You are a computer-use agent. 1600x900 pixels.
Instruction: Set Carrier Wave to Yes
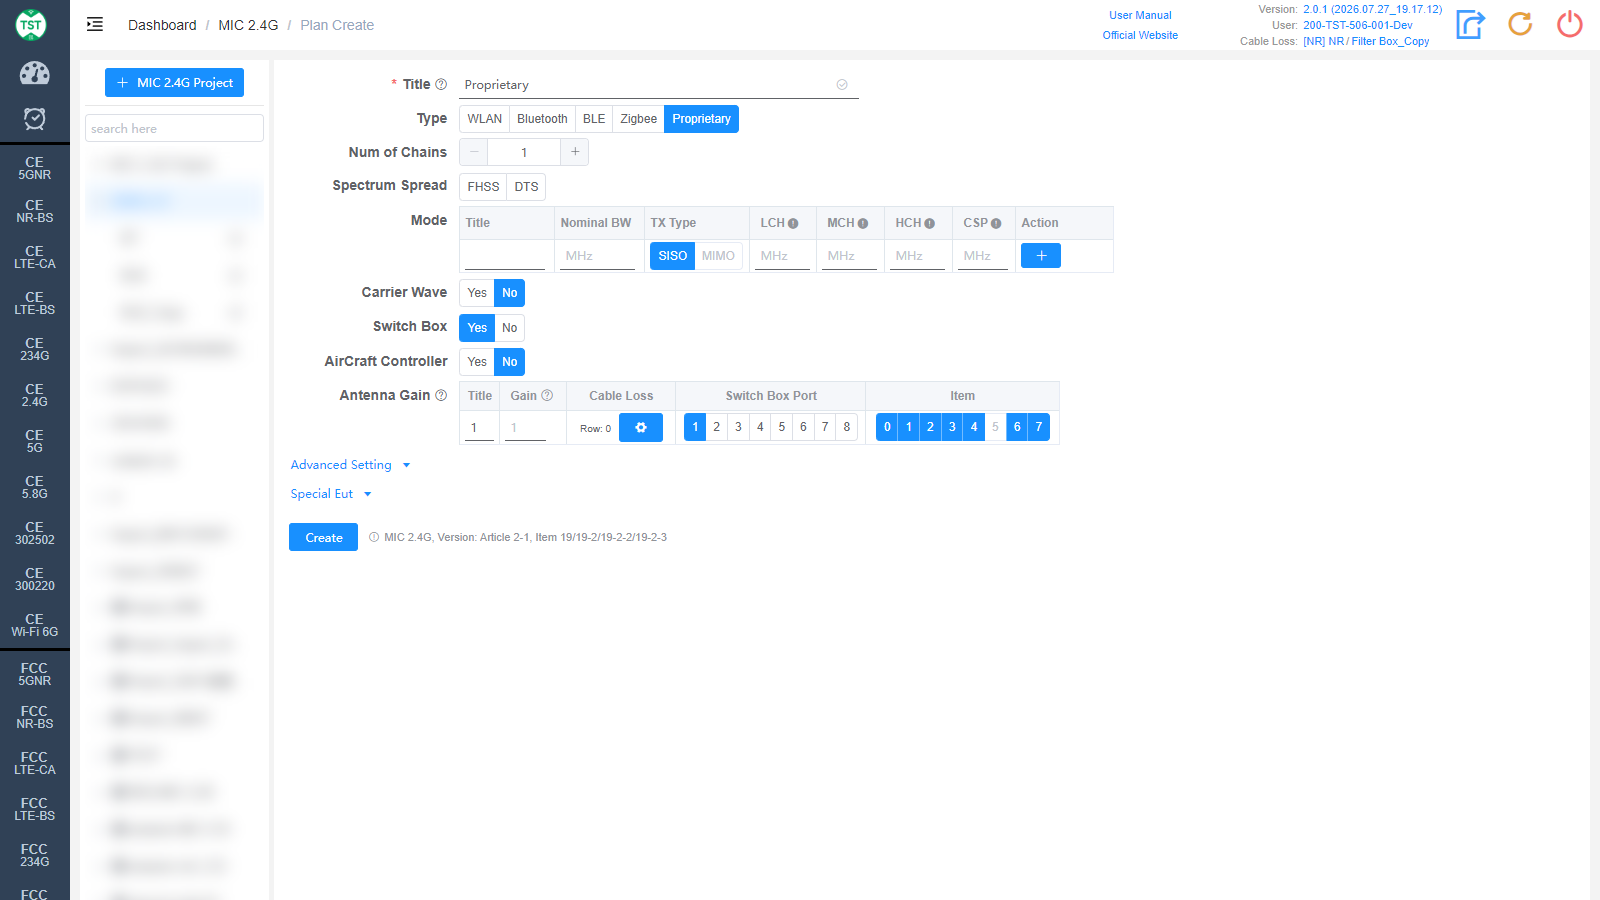coord(477,293)
